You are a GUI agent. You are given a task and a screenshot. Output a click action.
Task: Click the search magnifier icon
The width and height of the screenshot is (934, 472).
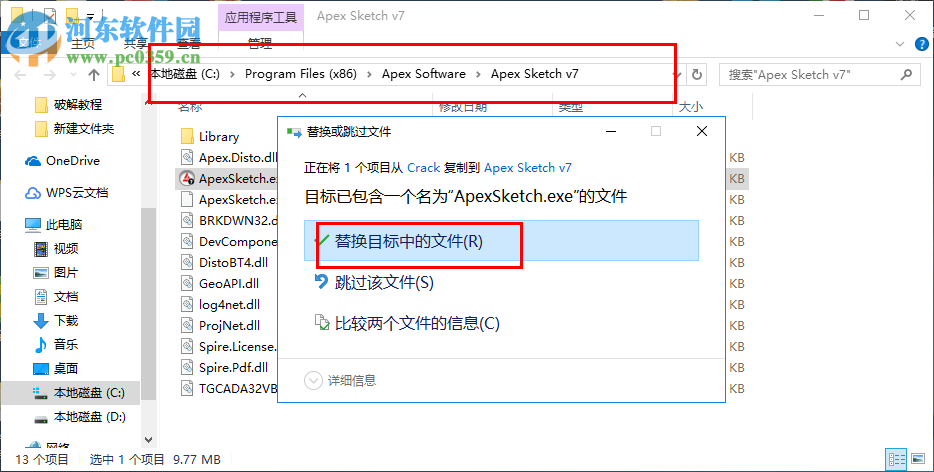click(x=906, y=74)
